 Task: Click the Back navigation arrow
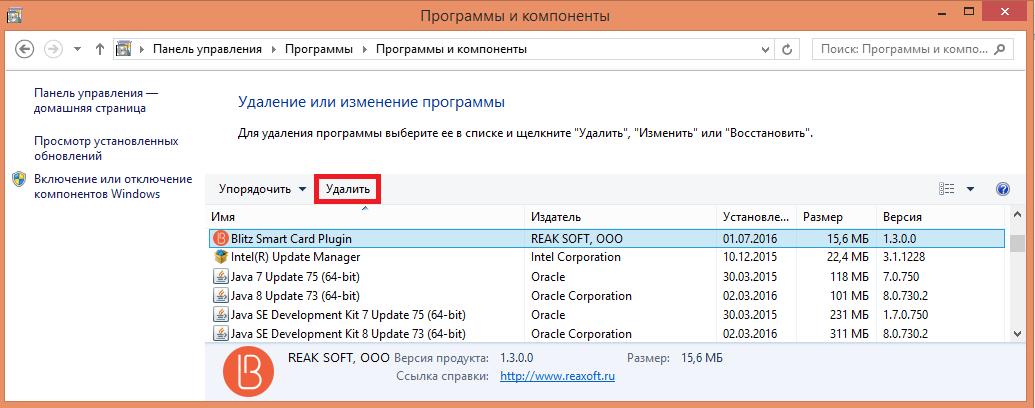(25, 49)
